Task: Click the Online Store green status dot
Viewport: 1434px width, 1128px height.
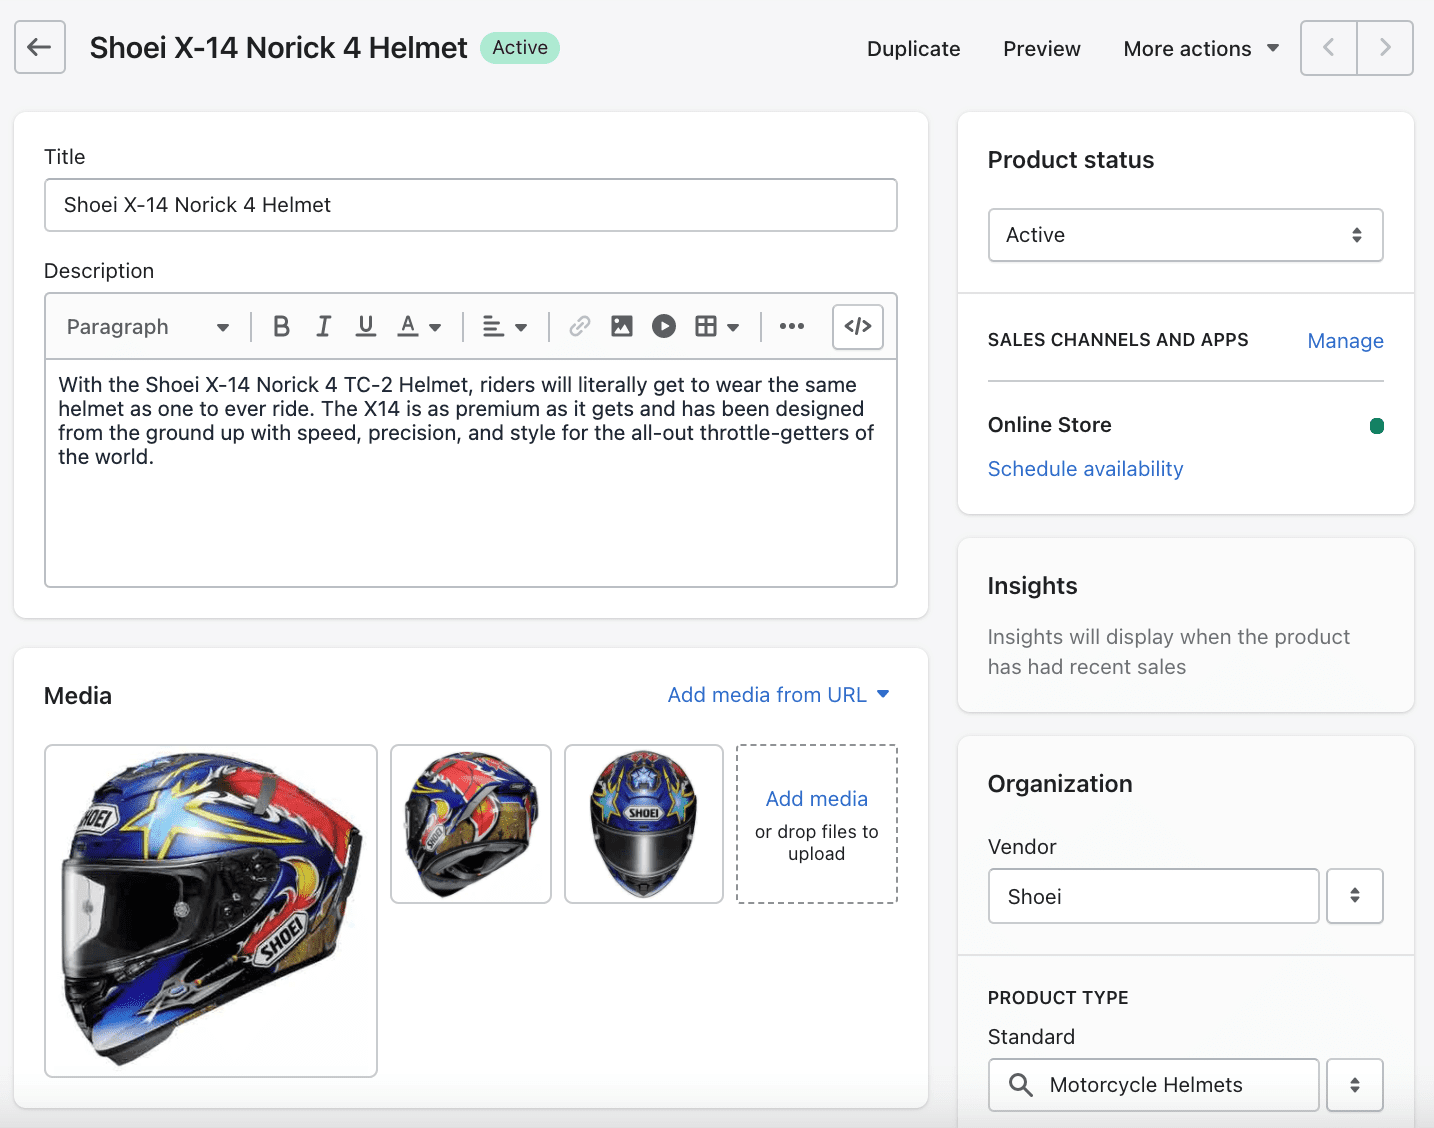Action: [x=1376, y=426]
